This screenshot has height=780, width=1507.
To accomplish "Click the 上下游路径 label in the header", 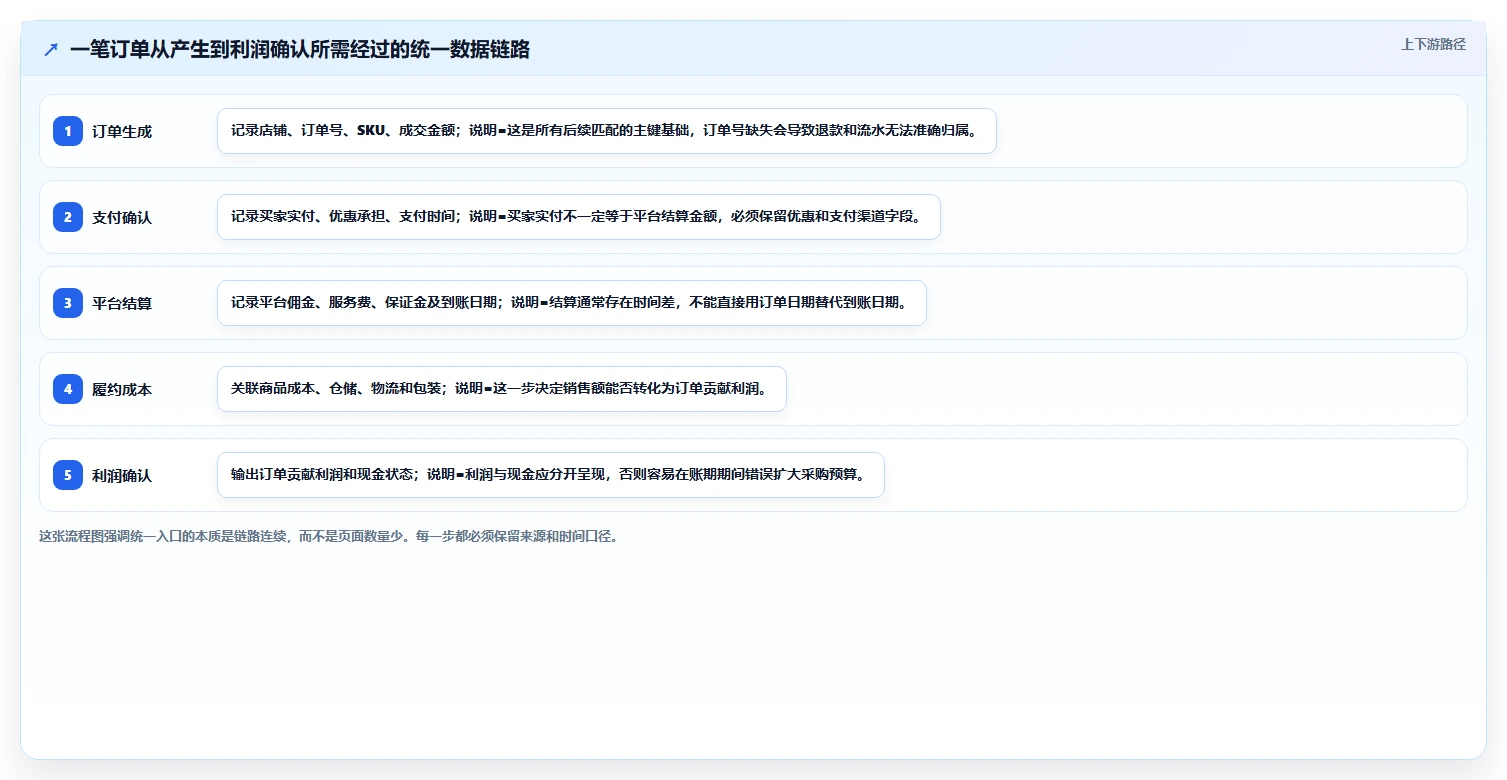I will [1433, 44].
